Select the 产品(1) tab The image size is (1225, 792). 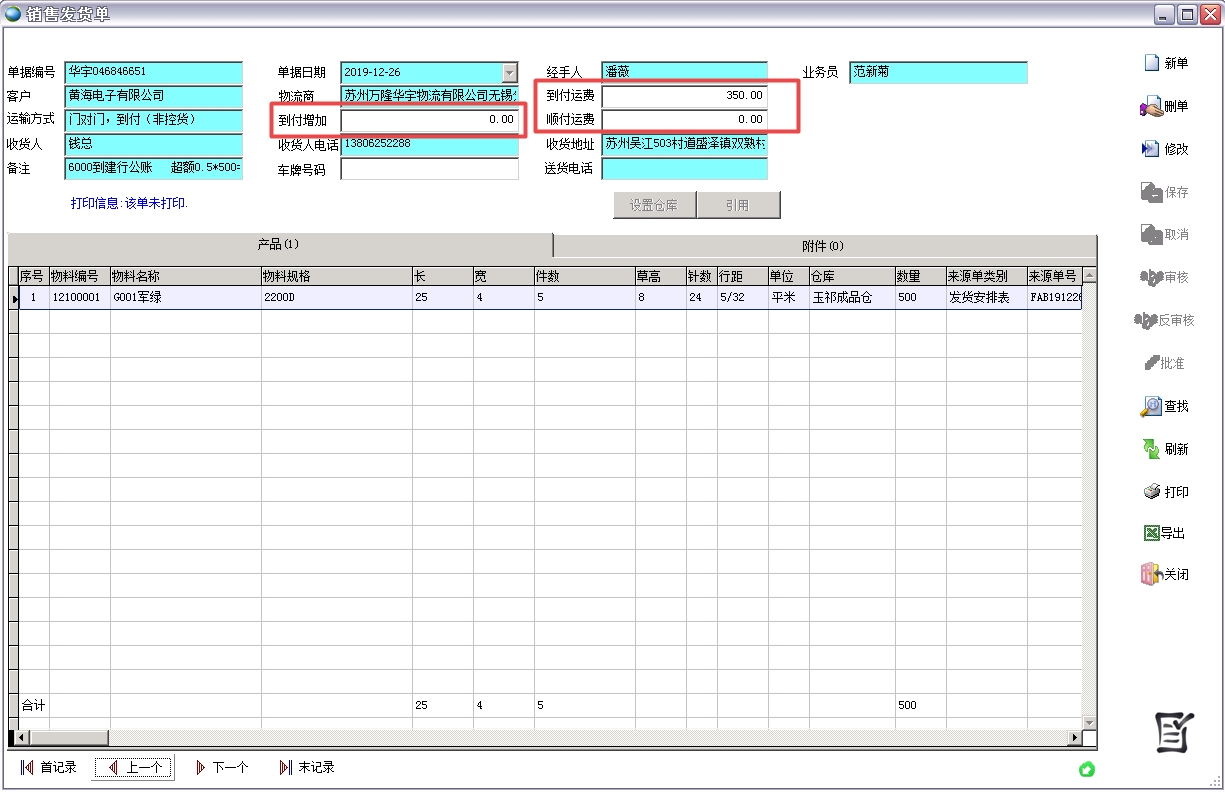click(x=279, y=245)
